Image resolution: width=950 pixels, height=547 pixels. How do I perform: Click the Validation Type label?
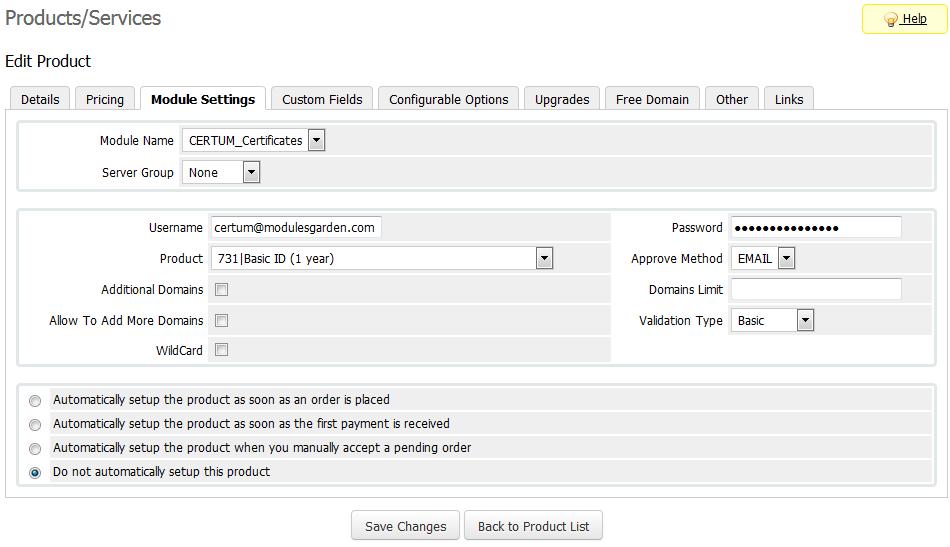point(680,320)
